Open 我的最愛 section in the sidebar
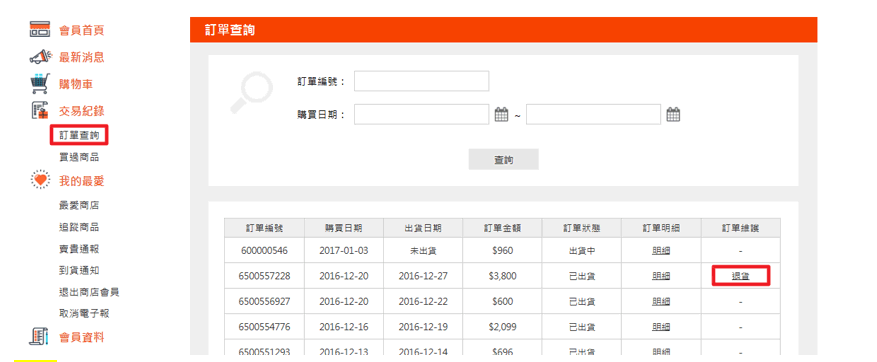 [x=81, y=181]
